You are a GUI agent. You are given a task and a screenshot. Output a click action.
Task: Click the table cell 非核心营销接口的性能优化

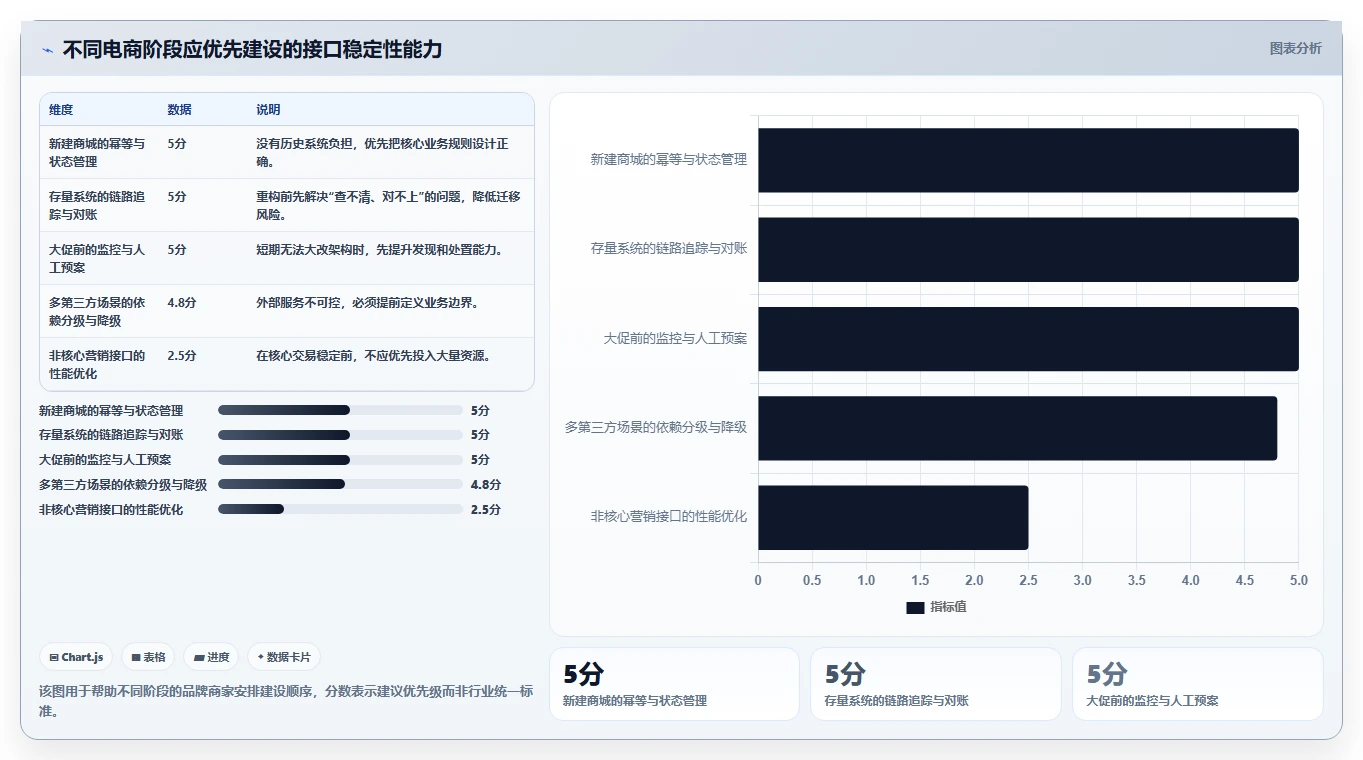[x=98, y=364]
